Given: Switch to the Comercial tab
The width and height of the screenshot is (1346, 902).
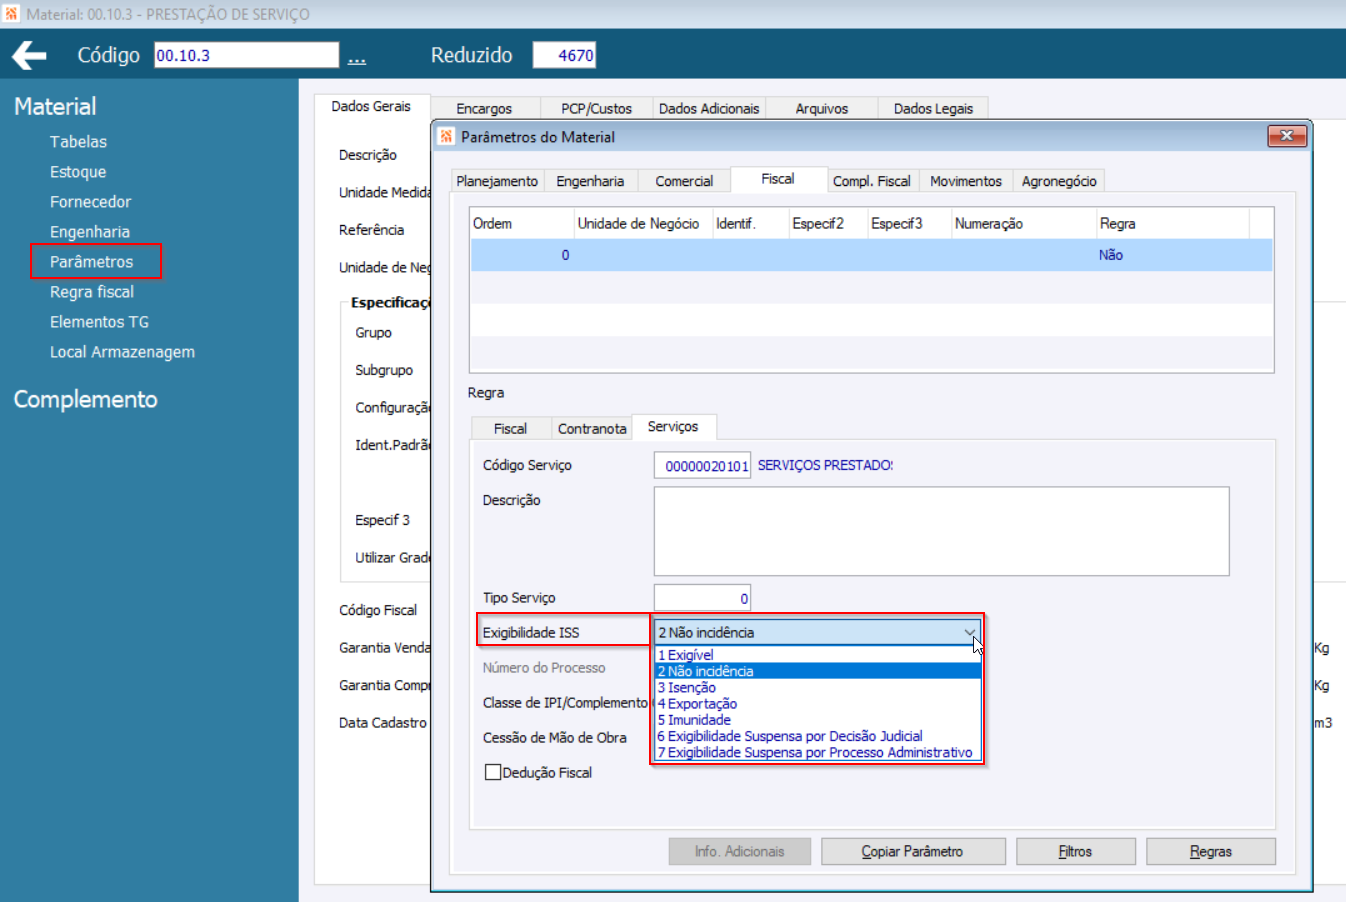Looking at the screenshot, I should coord(684,181).
